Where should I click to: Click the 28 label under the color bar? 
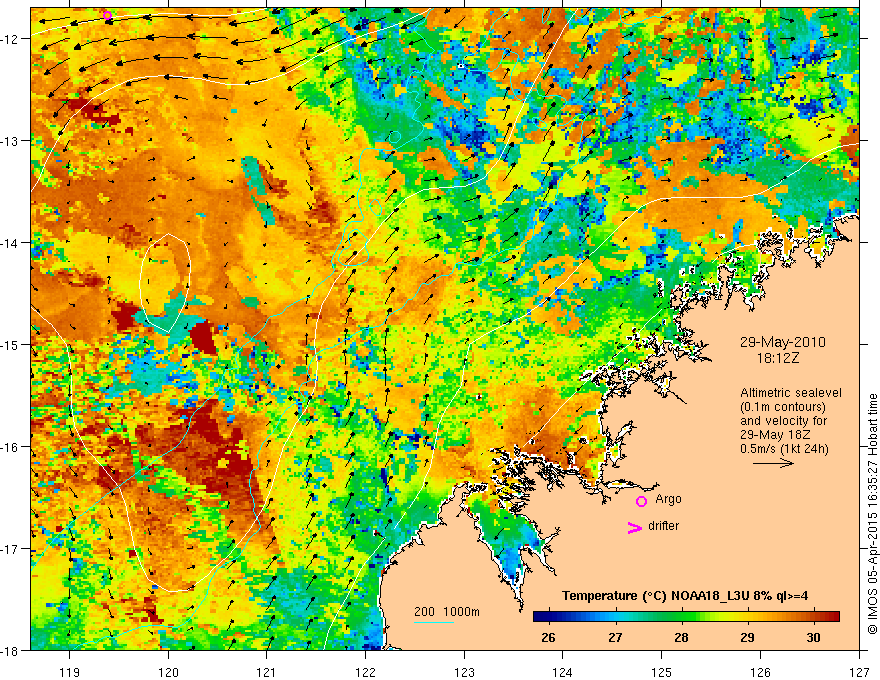coord(681,637)
